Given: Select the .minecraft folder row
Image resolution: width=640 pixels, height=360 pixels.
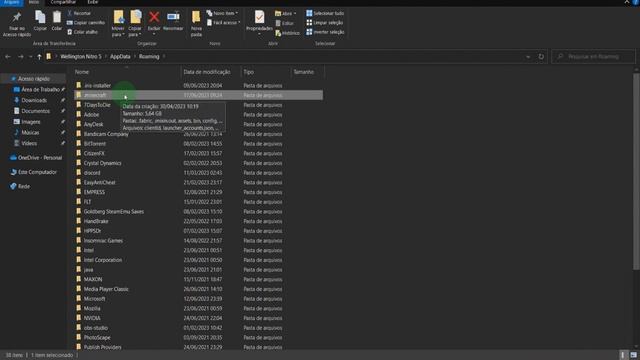Looking at the screenshot, I should [198, 95].
